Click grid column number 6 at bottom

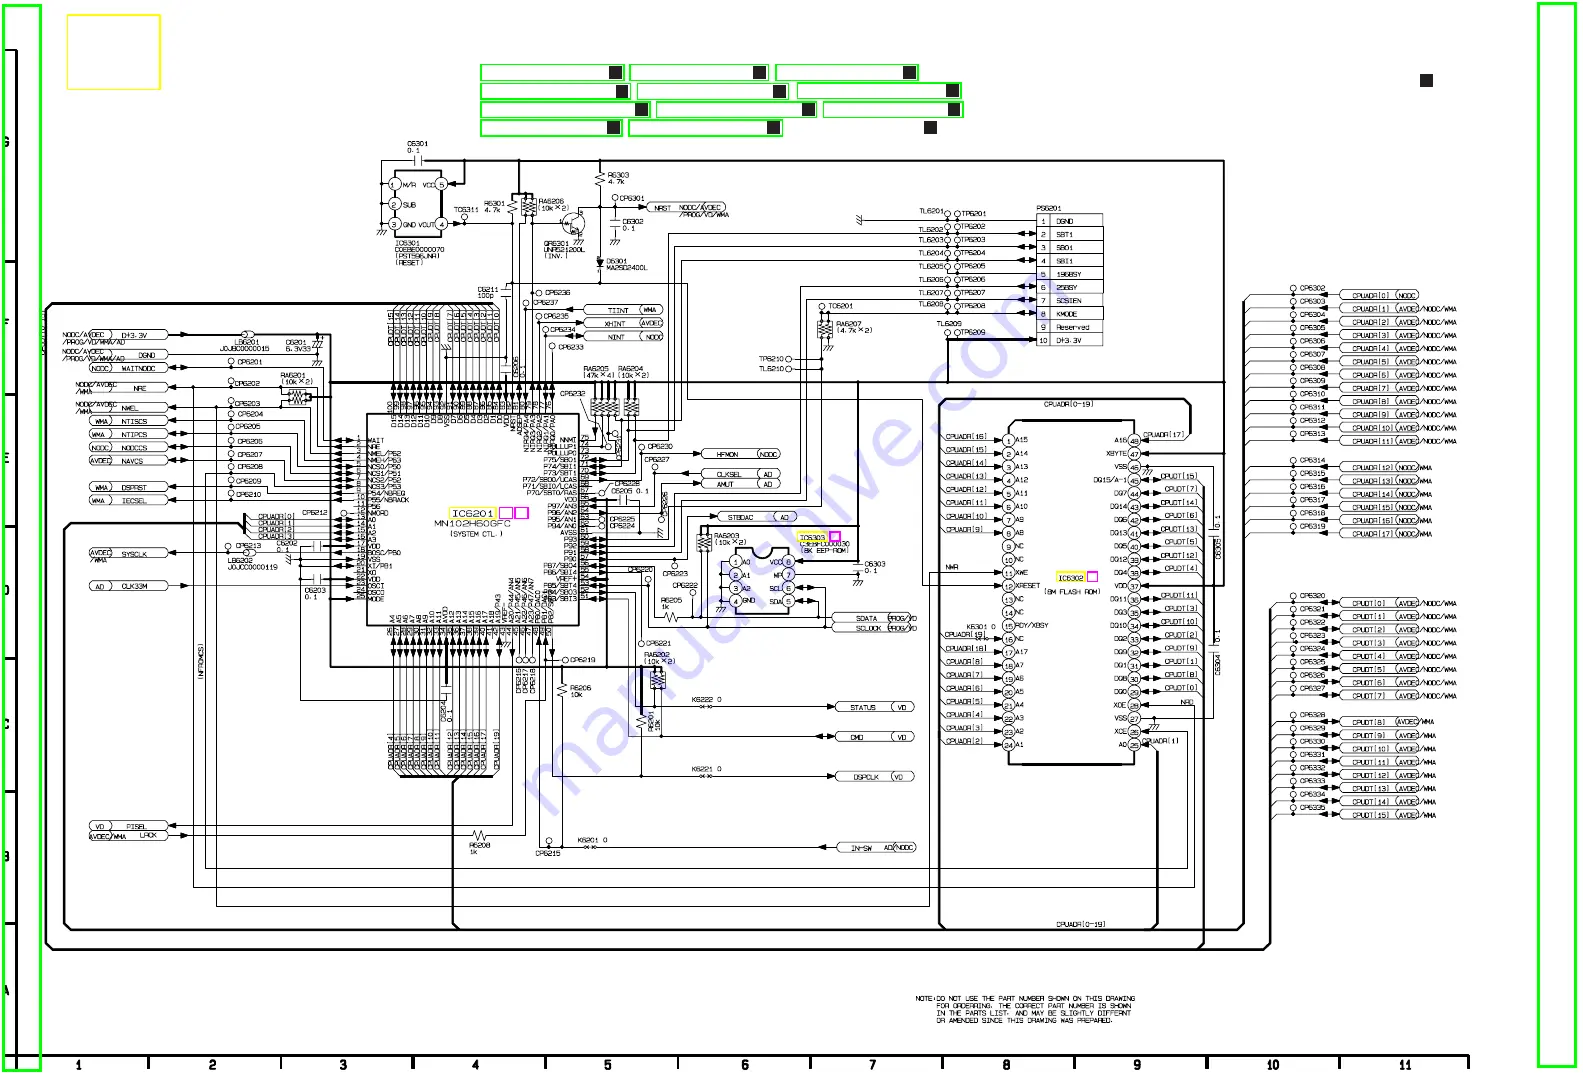pyautogui.click(x=744, y=1065)
